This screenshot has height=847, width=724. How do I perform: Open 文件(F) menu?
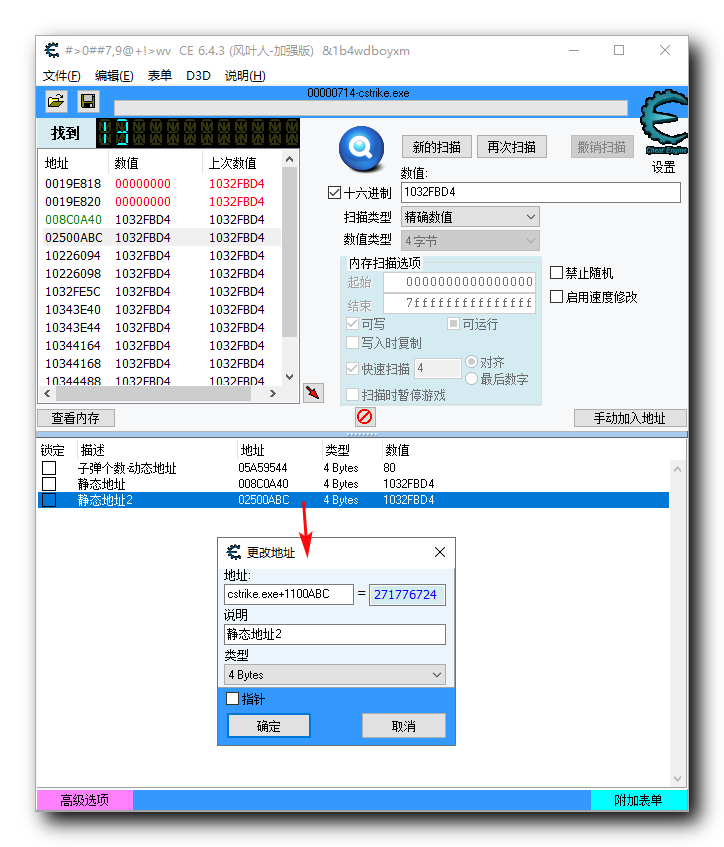point(62,76)
